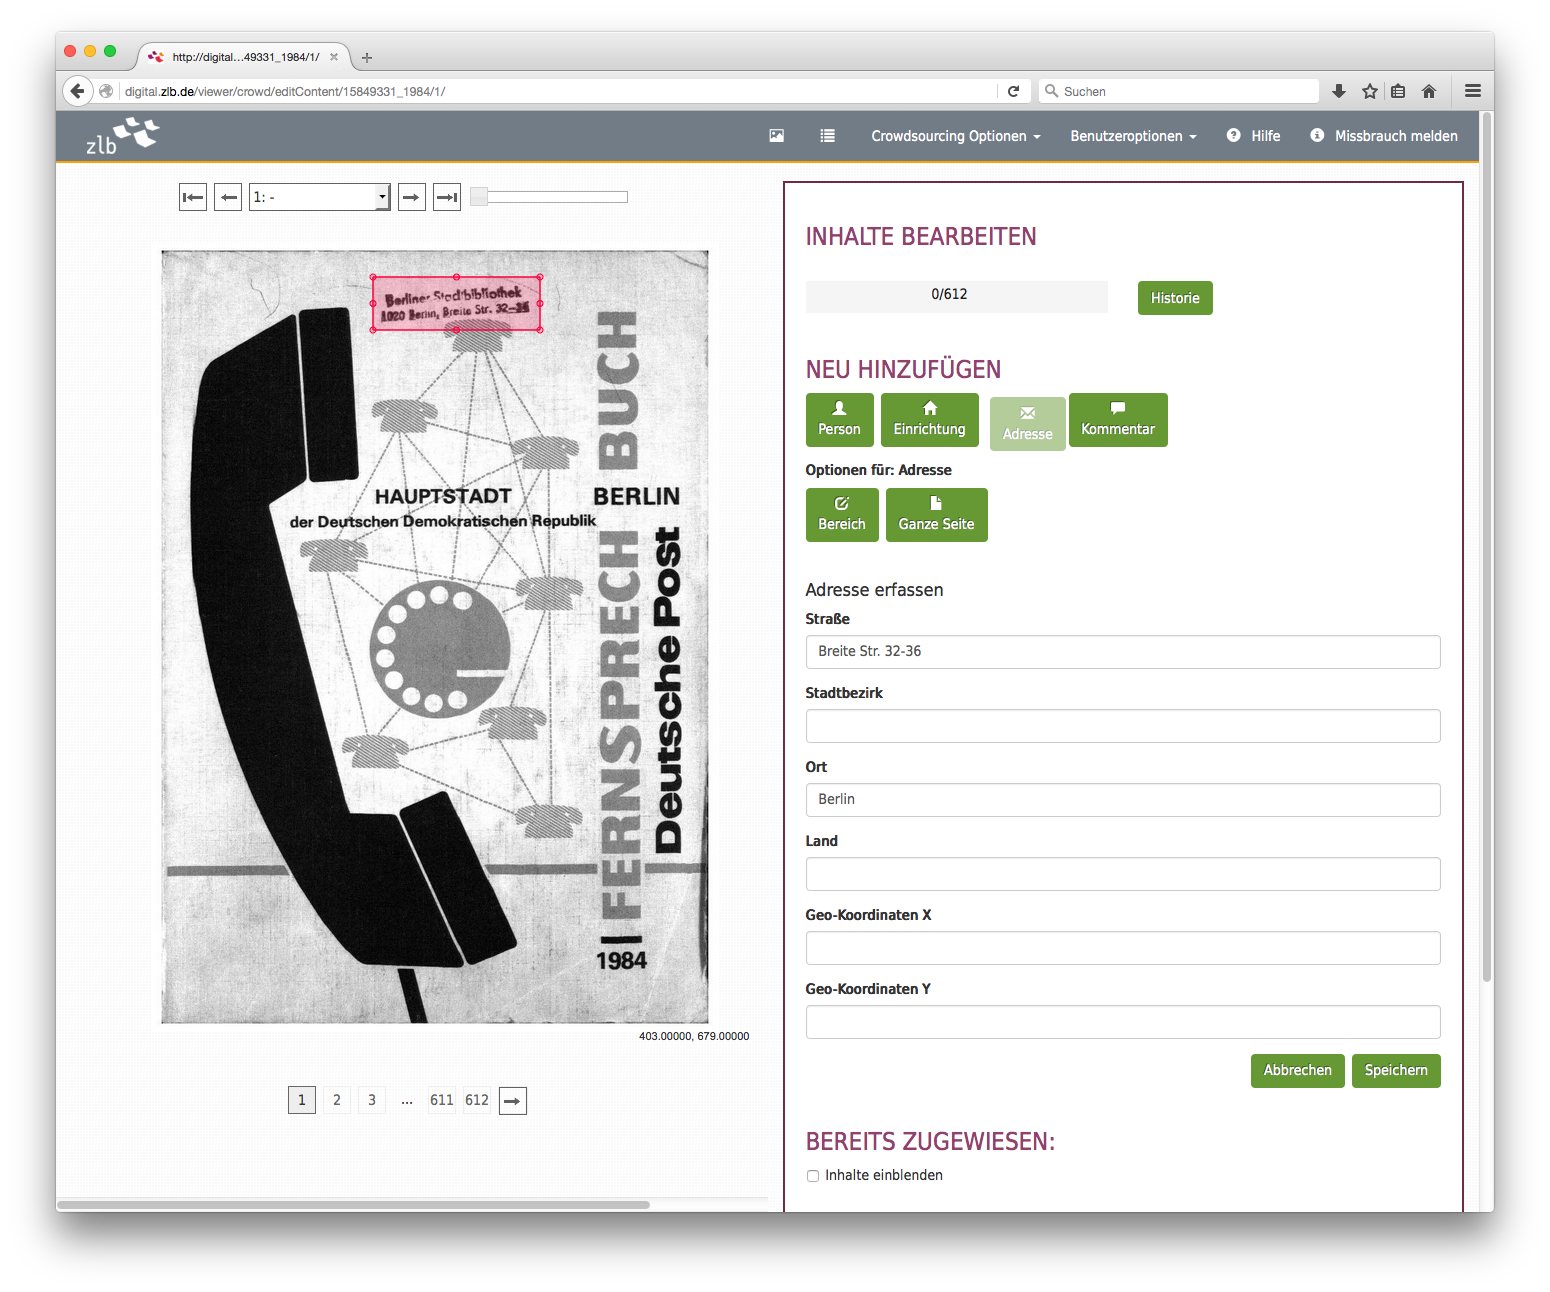Choose the Ganze Seite option
1550x1292 pixels.
[x=936, y=515]
